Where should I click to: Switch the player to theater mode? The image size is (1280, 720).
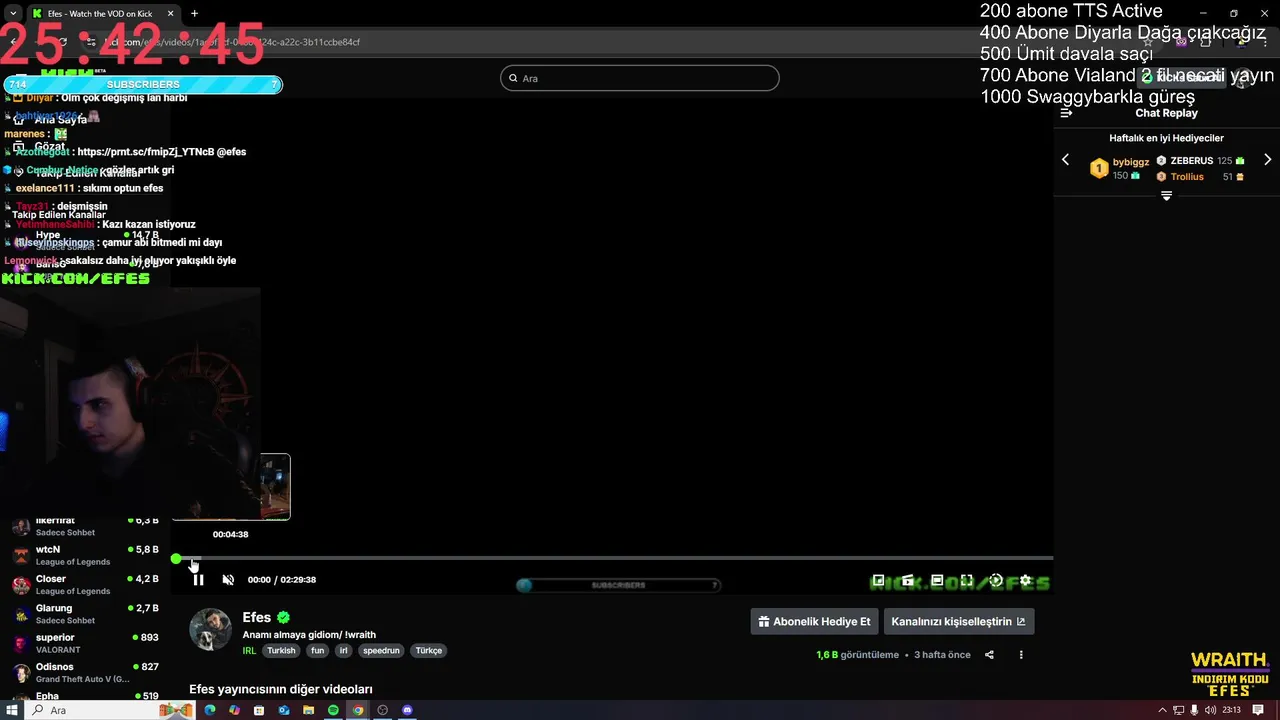[937, 580]
